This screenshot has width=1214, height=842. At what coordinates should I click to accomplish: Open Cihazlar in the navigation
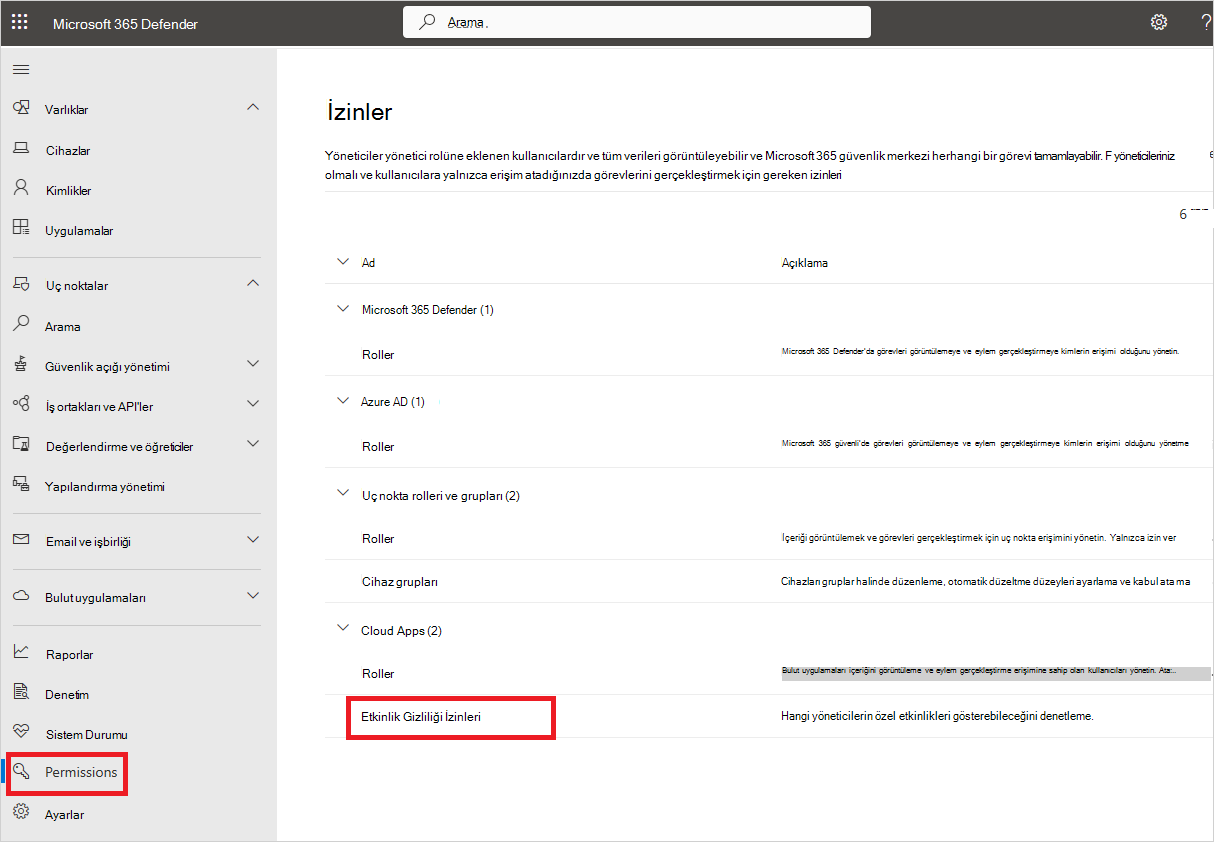[x=68, y=150]
